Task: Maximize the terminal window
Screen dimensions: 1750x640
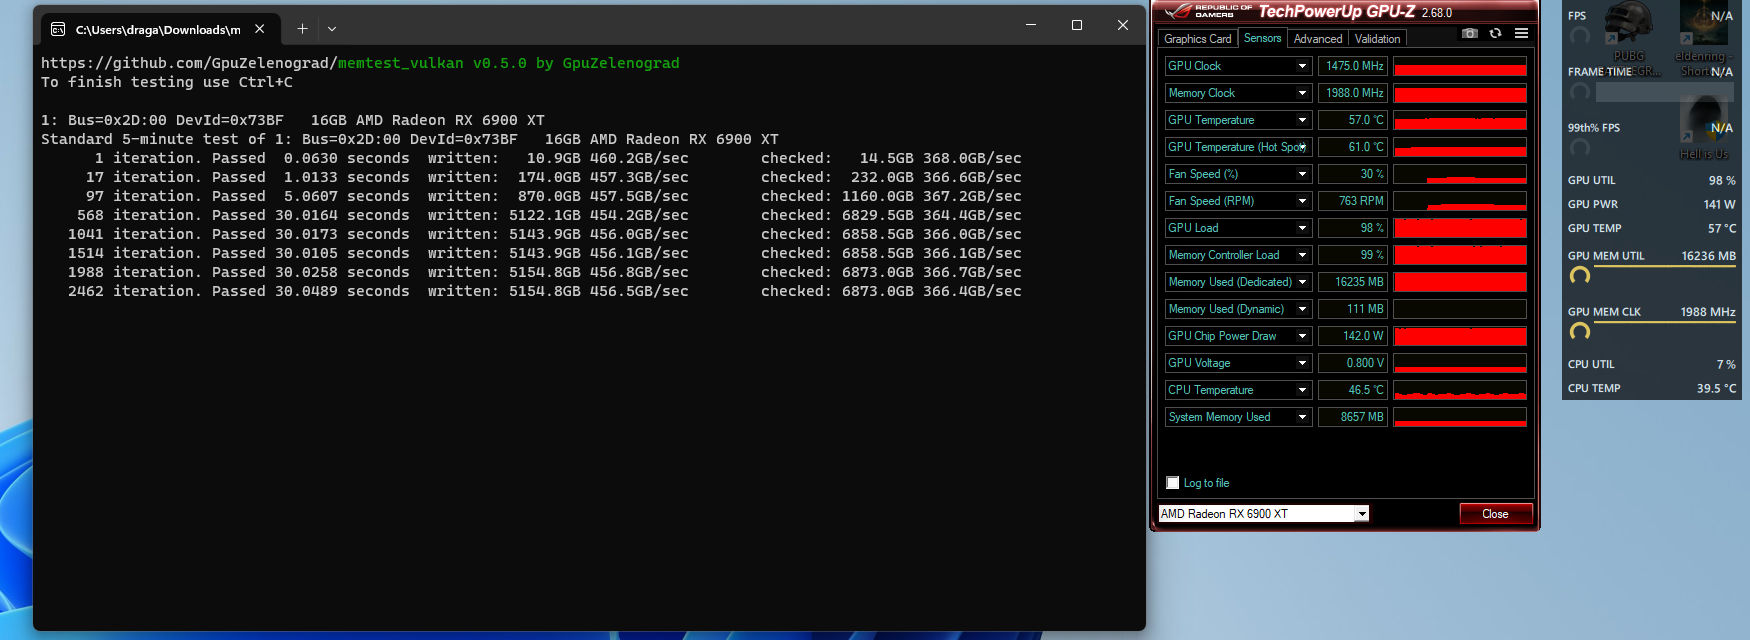Action: tap(1077, 25)
